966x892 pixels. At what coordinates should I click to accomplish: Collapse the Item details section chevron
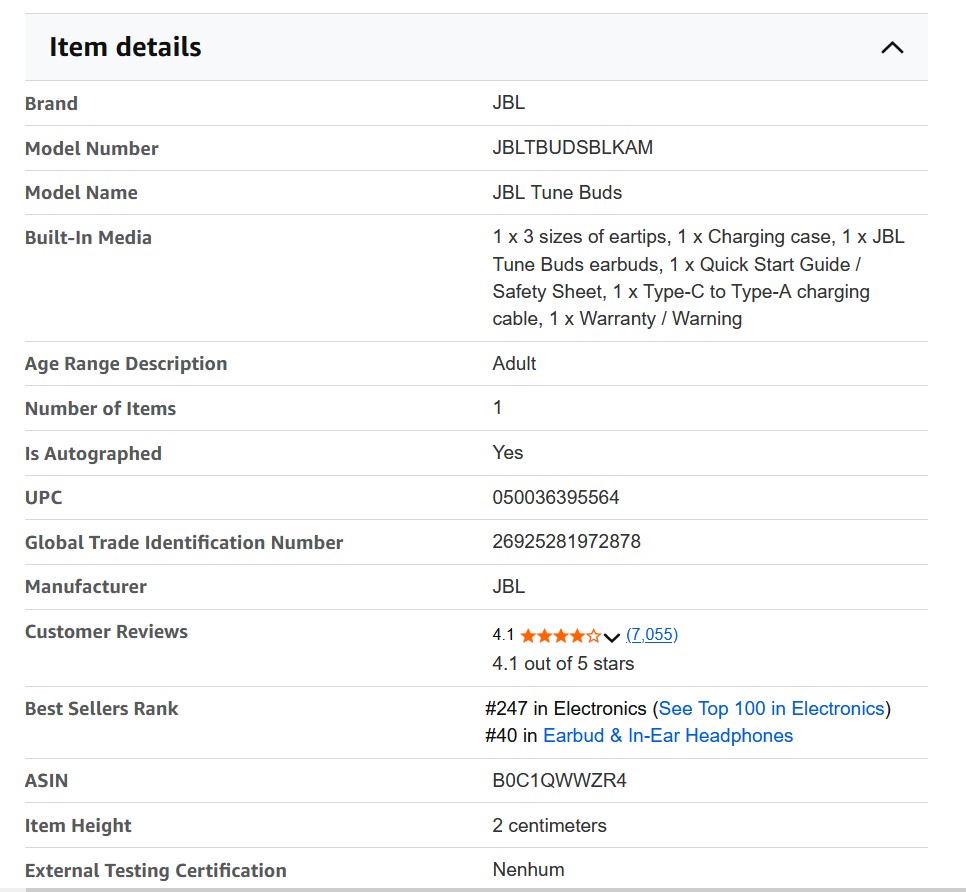[891, 47]
